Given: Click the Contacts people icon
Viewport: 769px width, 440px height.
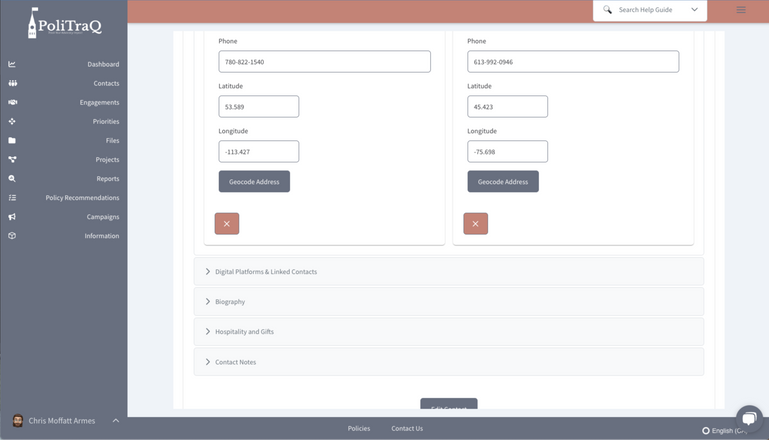Looking at the screenshot, I should coord(12,83).
